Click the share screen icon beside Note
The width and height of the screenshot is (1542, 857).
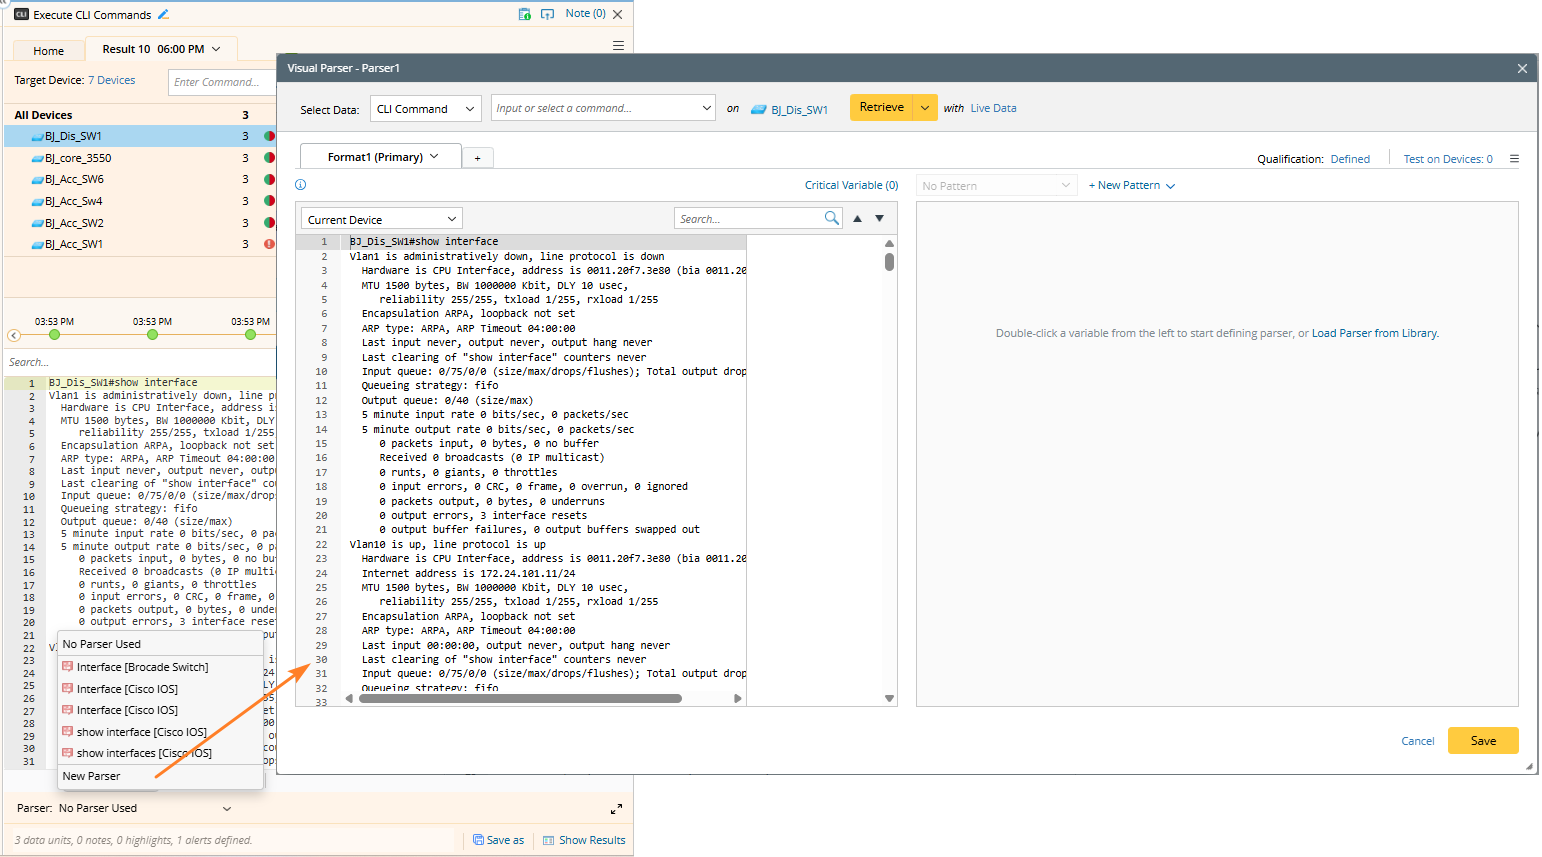(547, 14)
